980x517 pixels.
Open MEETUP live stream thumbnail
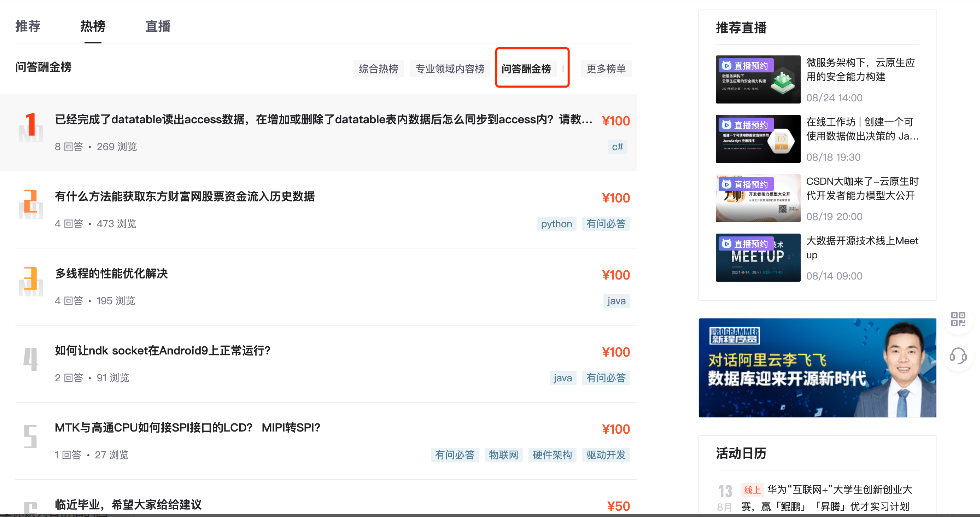[x=758, y=258]
